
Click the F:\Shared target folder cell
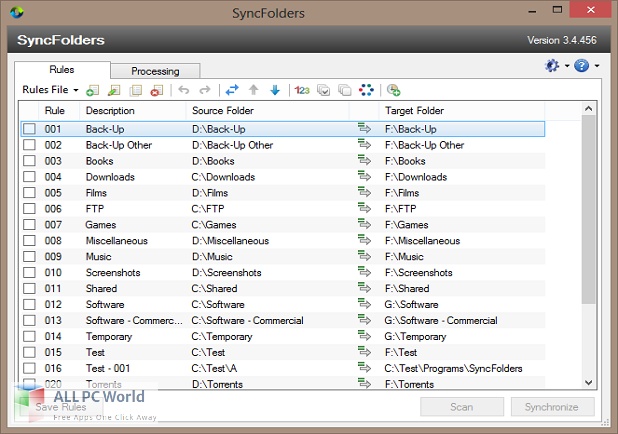click(x=407, y=289)
